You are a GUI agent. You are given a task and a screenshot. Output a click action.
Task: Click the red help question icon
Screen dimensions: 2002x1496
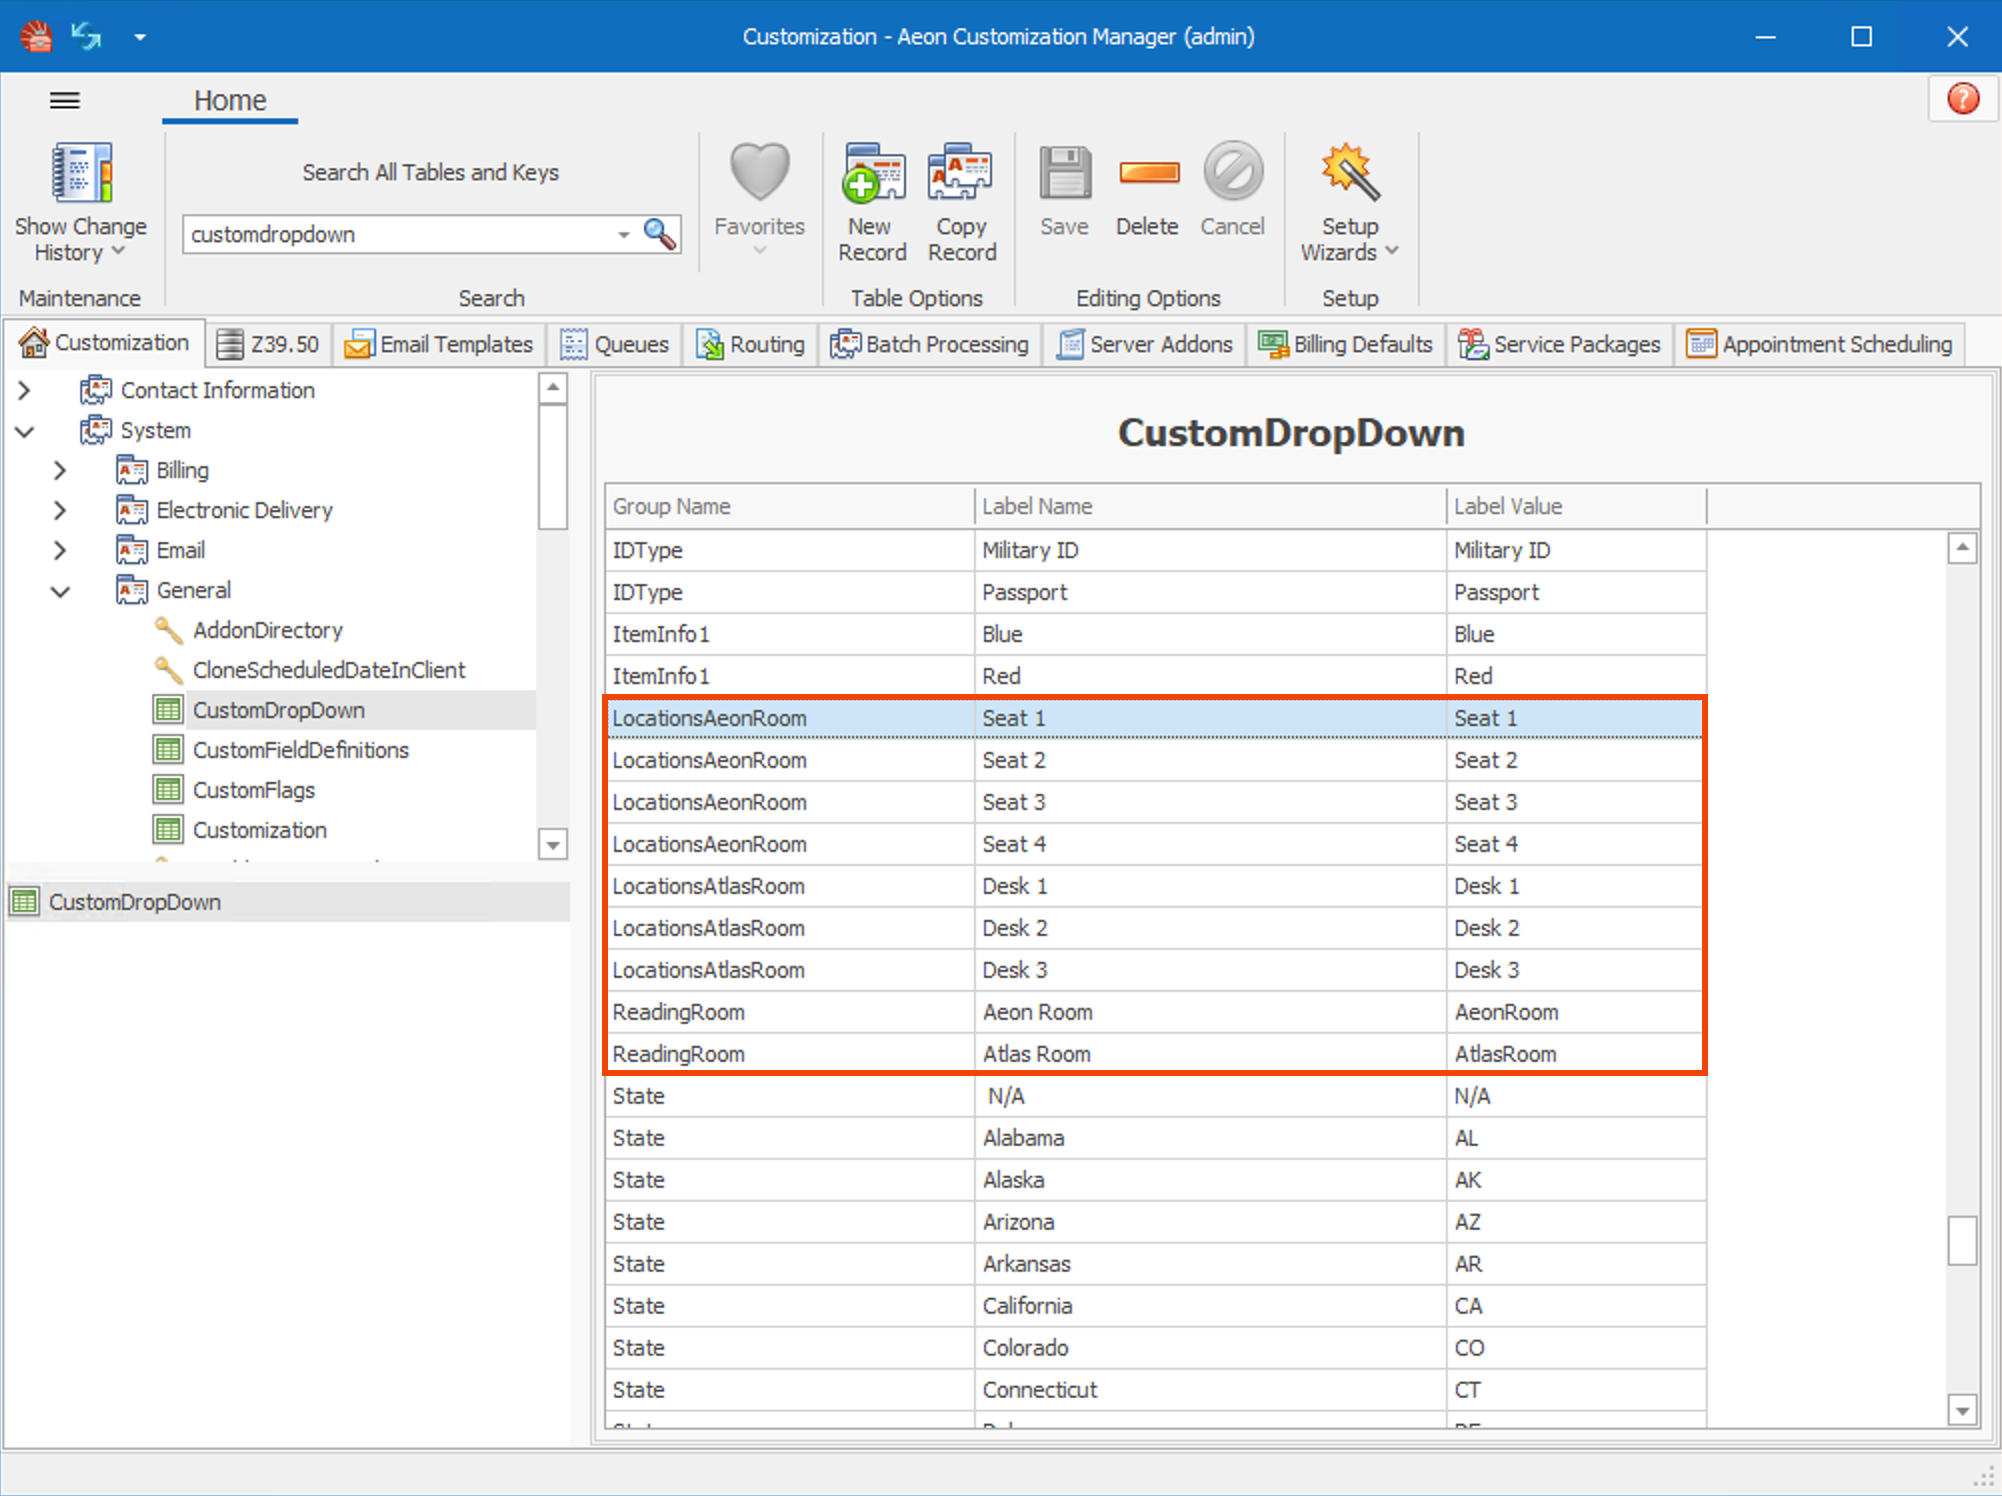(x=1962, y=99)
